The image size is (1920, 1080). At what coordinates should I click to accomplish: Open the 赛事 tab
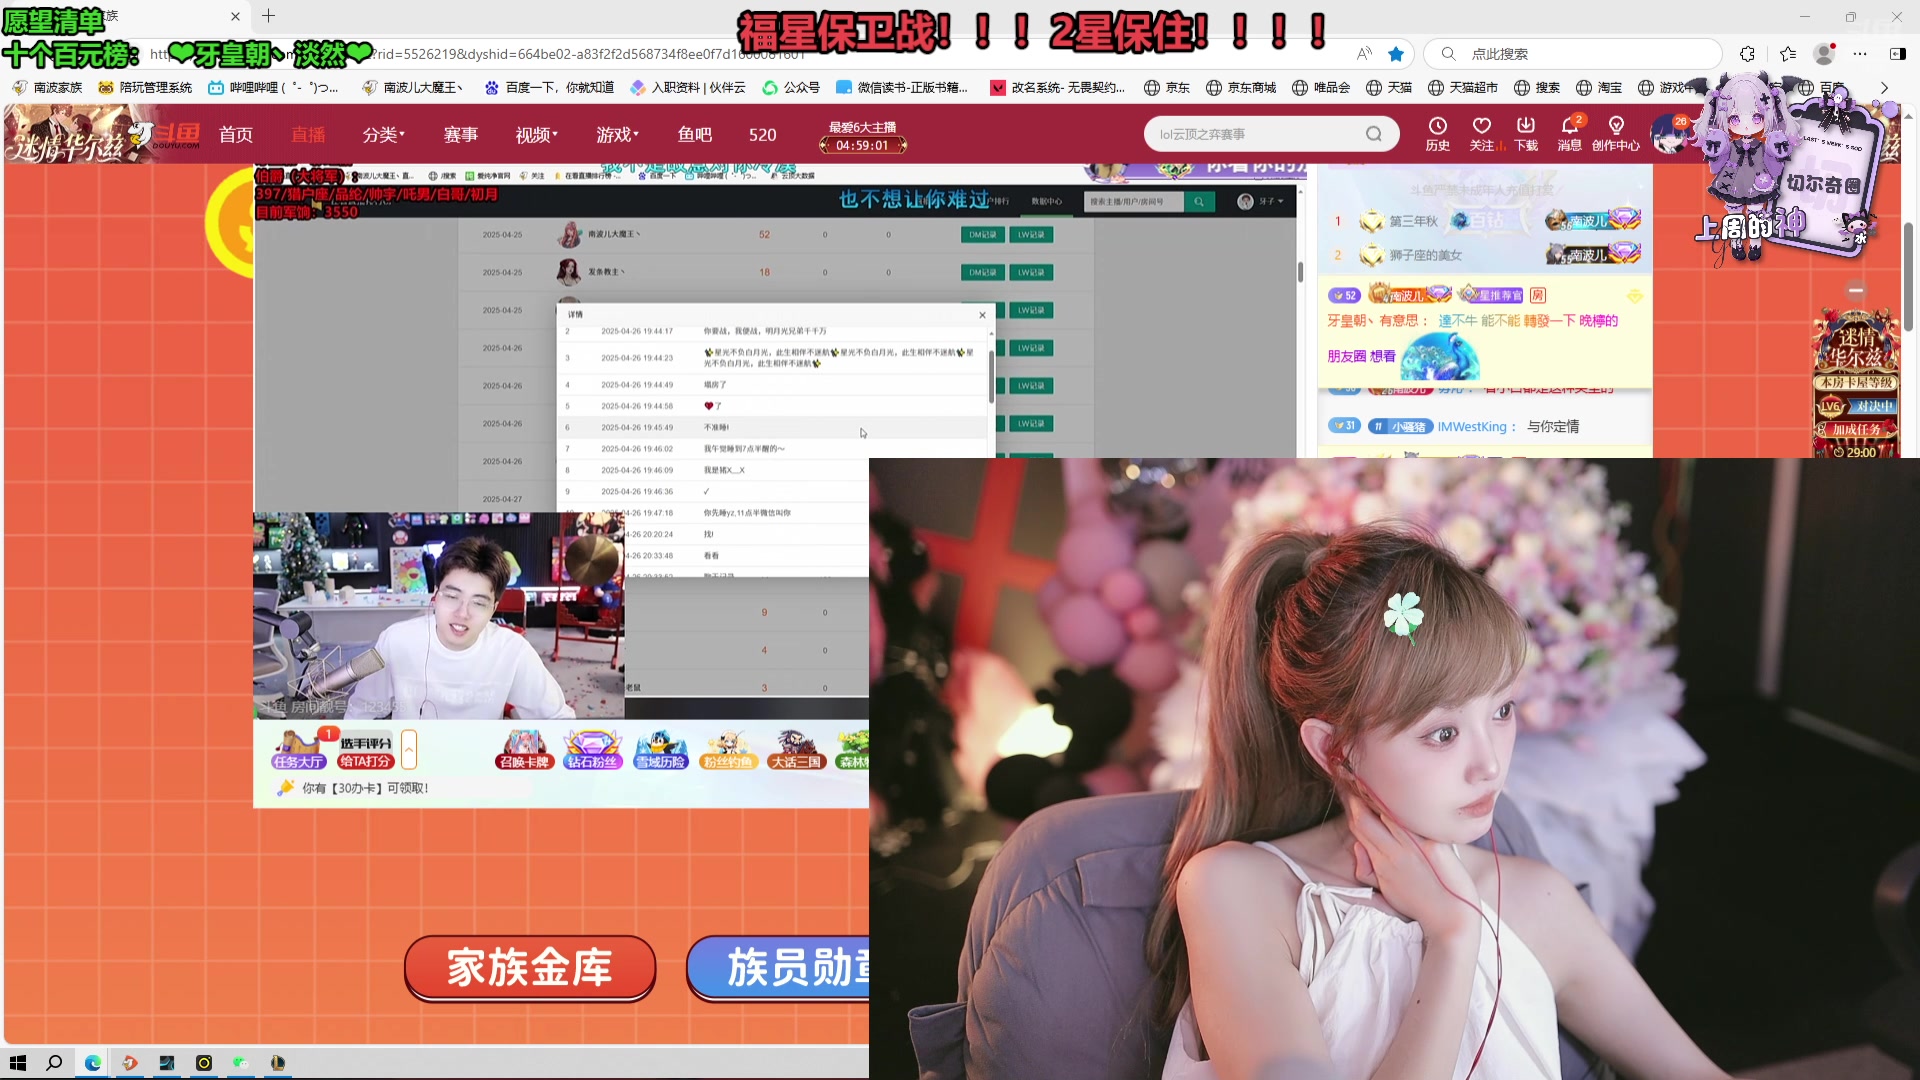(x=461, y=134)
